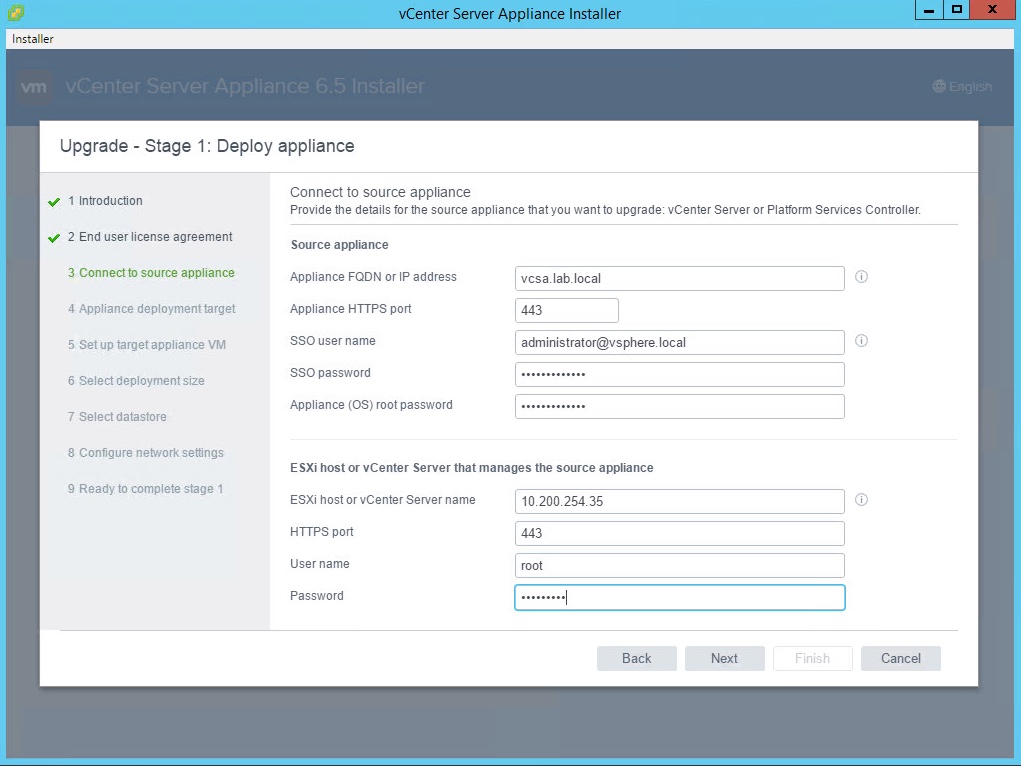The height and width of the screenshot is (766, 1021).
Task: Click the SSO password field
Action: (679, 374)
